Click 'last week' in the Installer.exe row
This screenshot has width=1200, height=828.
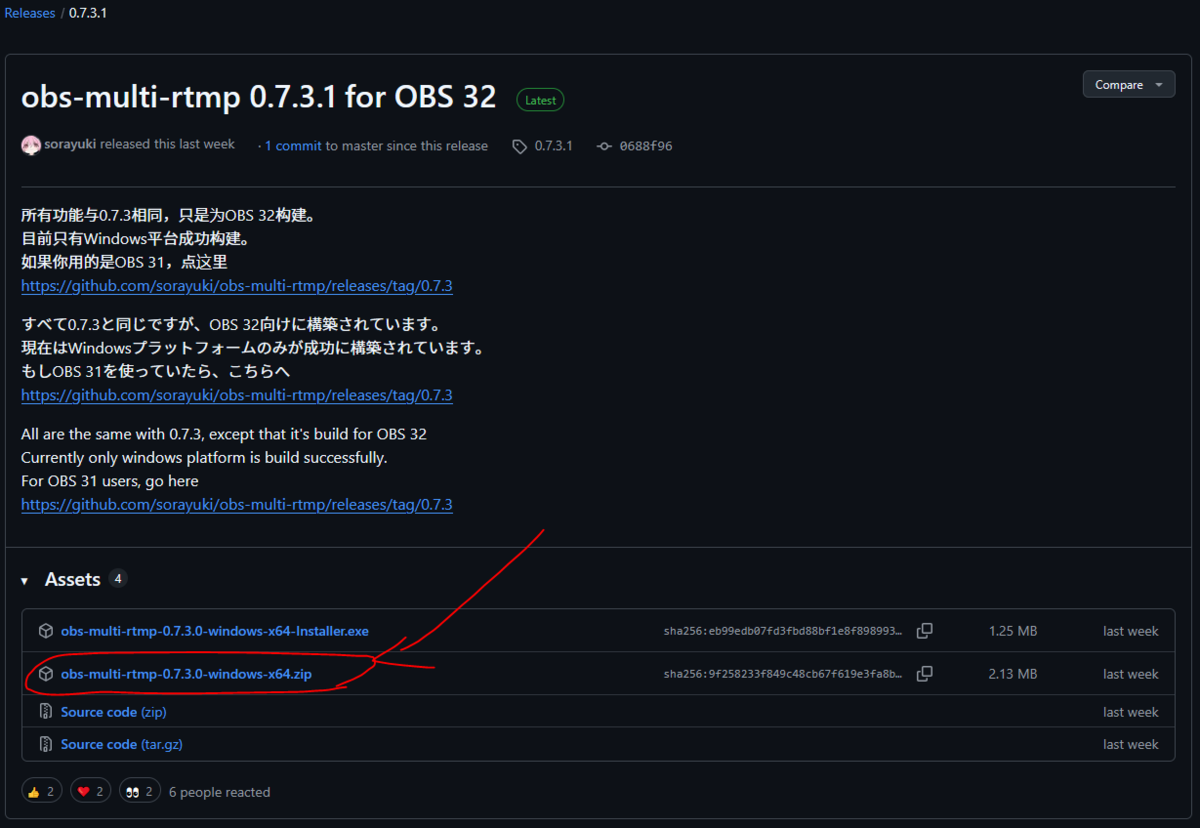point(1131,632)
